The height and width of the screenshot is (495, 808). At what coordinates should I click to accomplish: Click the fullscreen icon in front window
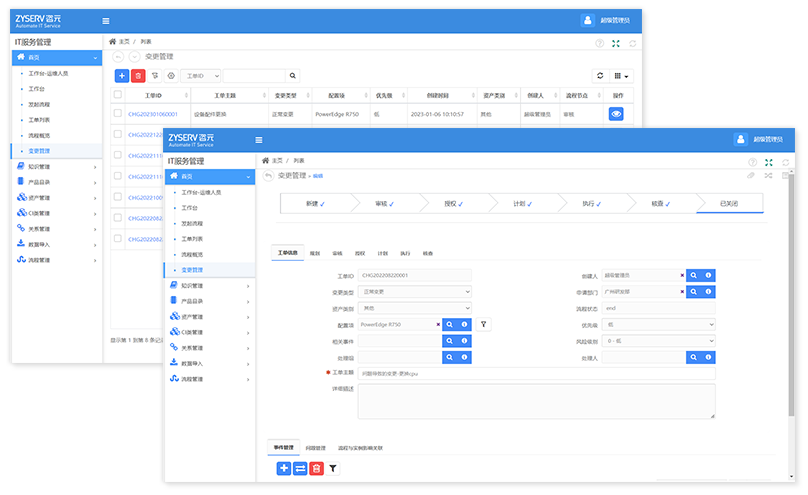pyautogui.click(x=769, y=162)
